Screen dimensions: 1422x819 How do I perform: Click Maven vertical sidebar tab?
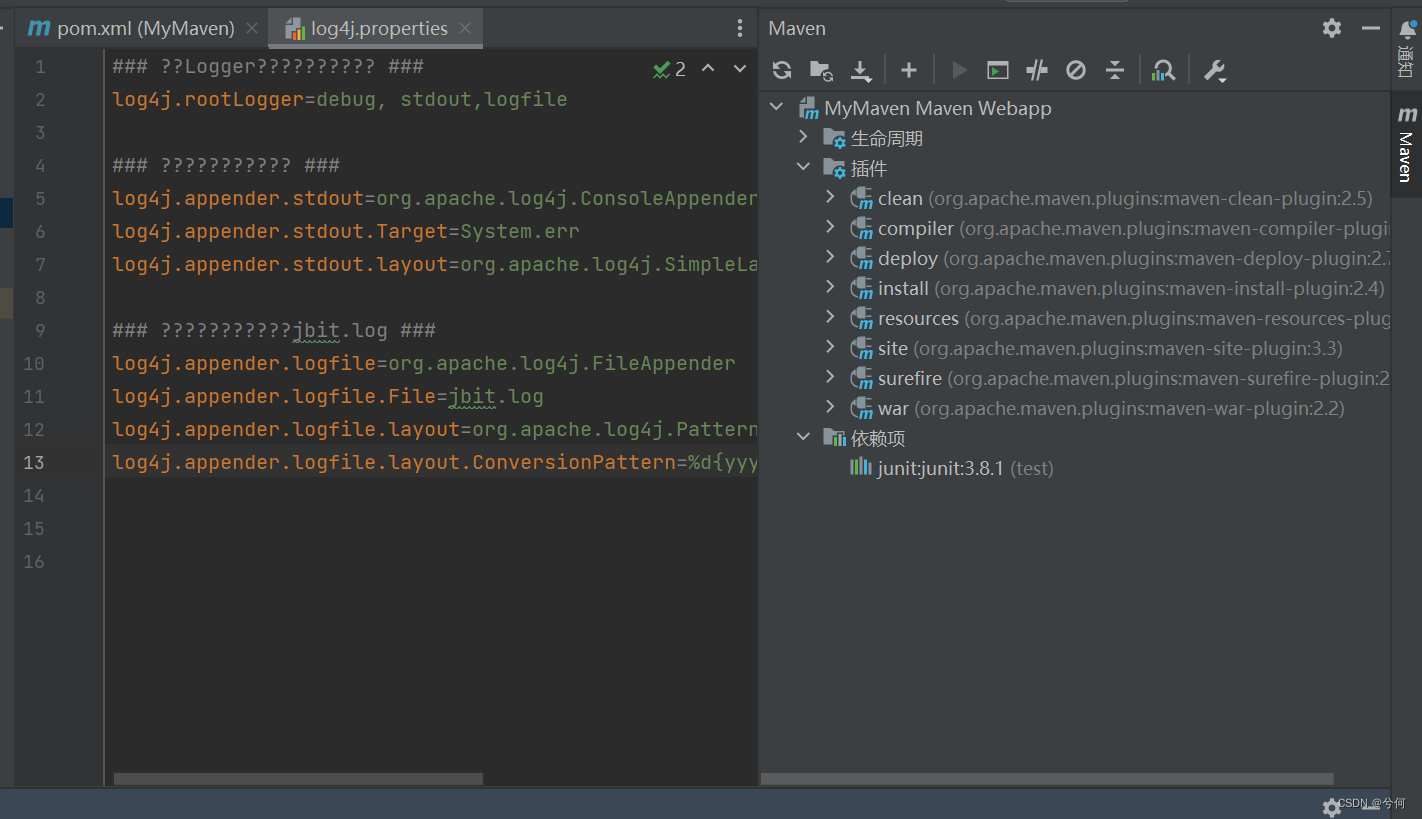coord(1407,142)
